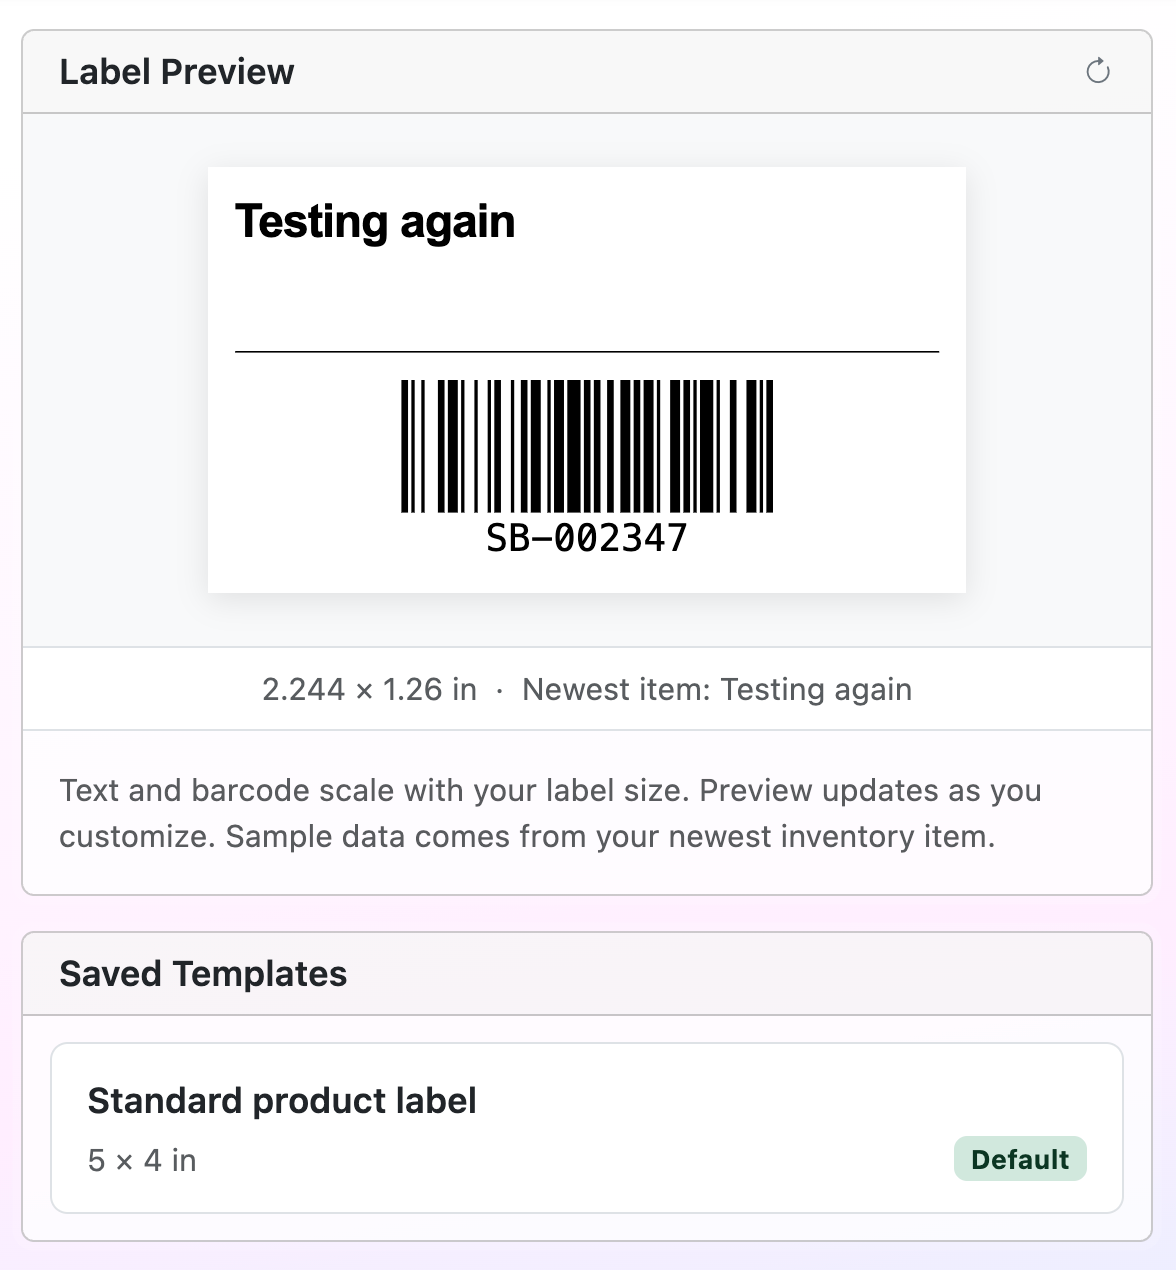This screenshot has width=1176, height=1270.
Task: Click the Label Preview panel heading
Action: 177,72
